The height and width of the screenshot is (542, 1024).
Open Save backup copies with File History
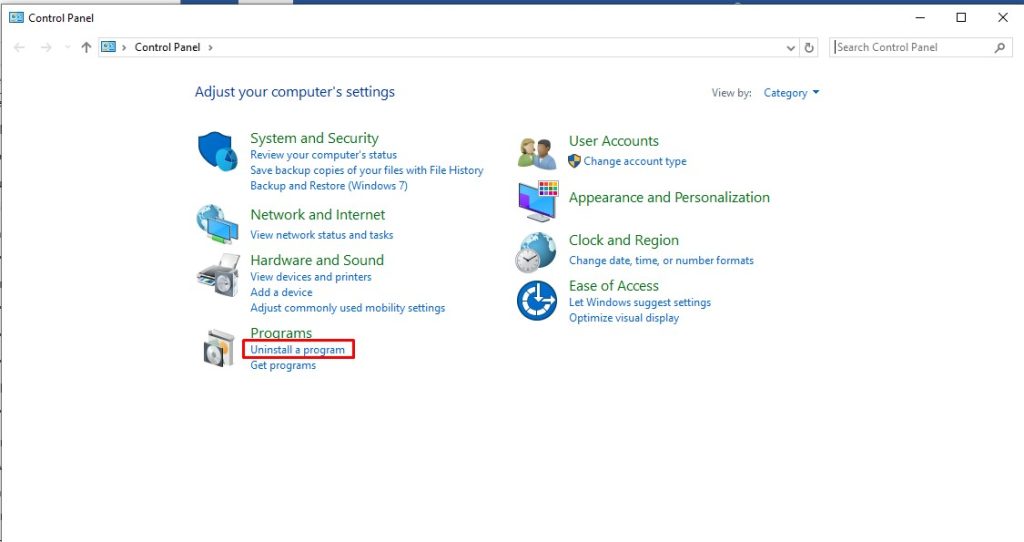[366, 170]
